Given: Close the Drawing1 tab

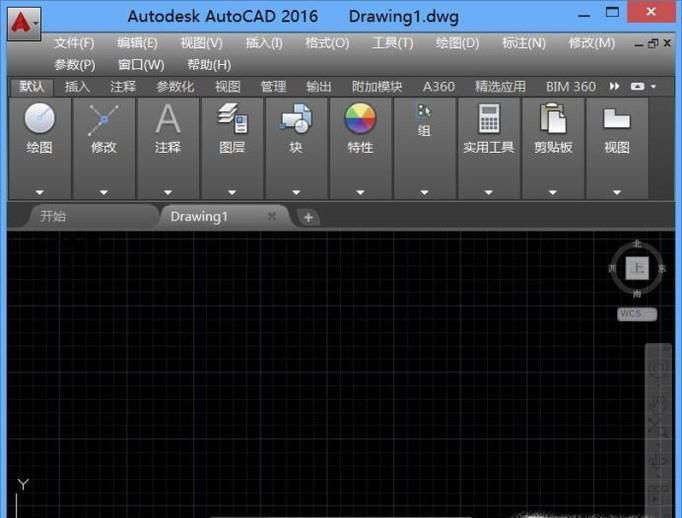Looking at the screenshot, I should click(272, 216).
